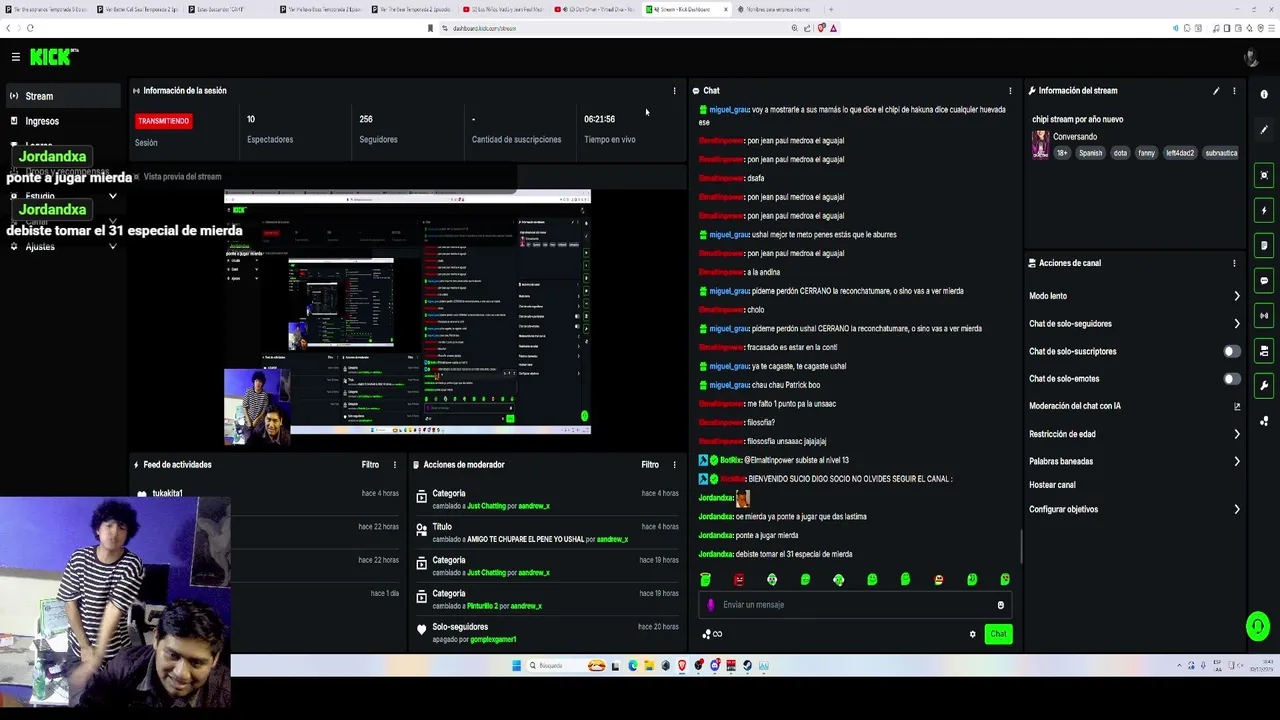Toggle Chat de solo-suscriptores switch
Image resolution: width=1280 pixels, height=720 pixels.
click(1232, 352)
